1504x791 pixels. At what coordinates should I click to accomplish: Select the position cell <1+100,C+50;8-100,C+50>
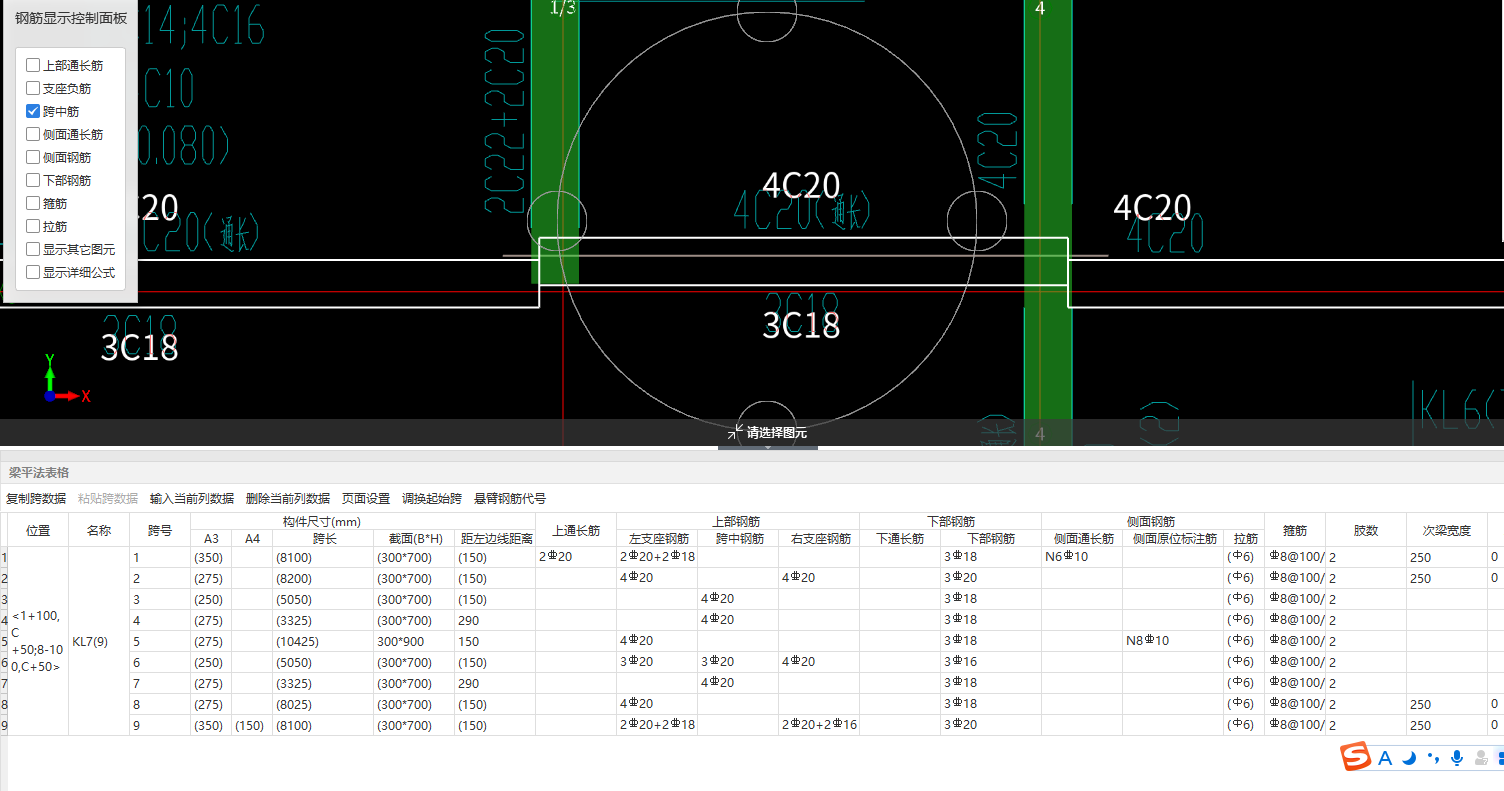38,641
